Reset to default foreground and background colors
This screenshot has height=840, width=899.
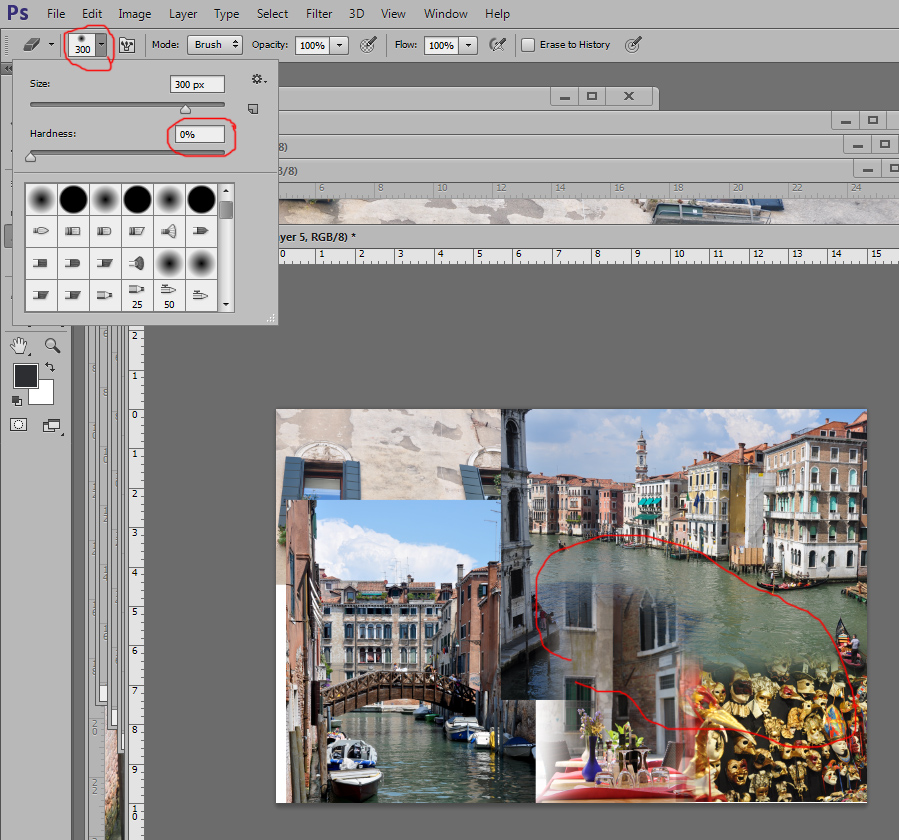[x=17, y=400]
